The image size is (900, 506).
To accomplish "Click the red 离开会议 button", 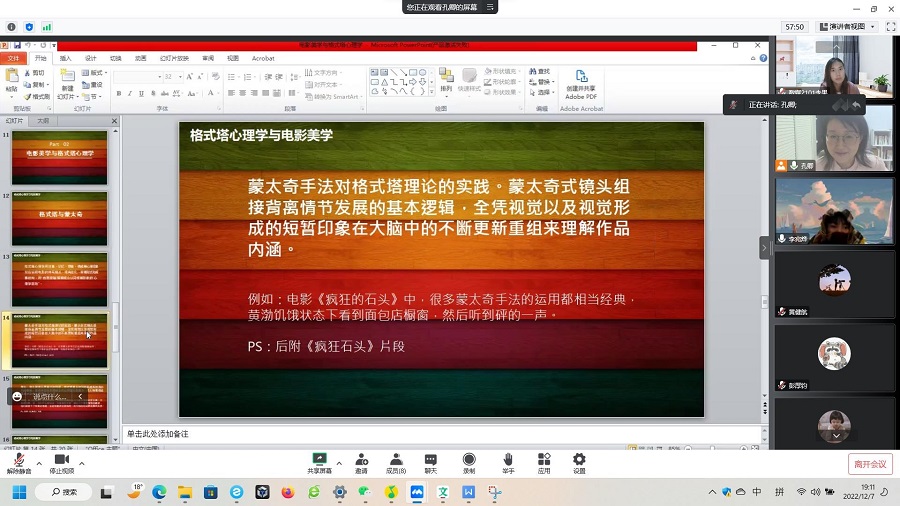I will pos(869,464).
